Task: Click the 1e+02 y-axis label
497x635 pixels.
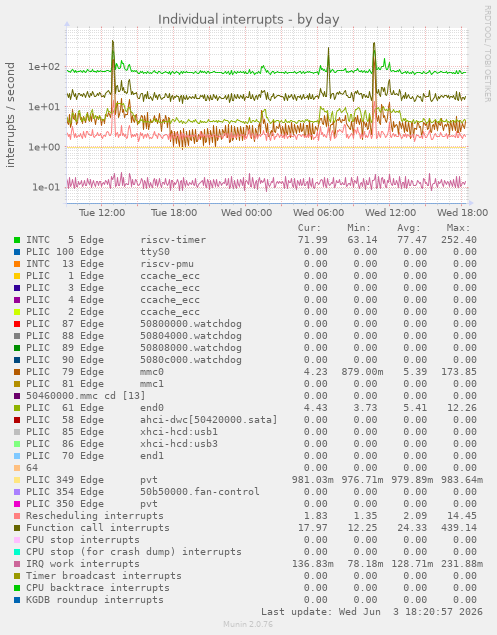Action: [44, 66]
